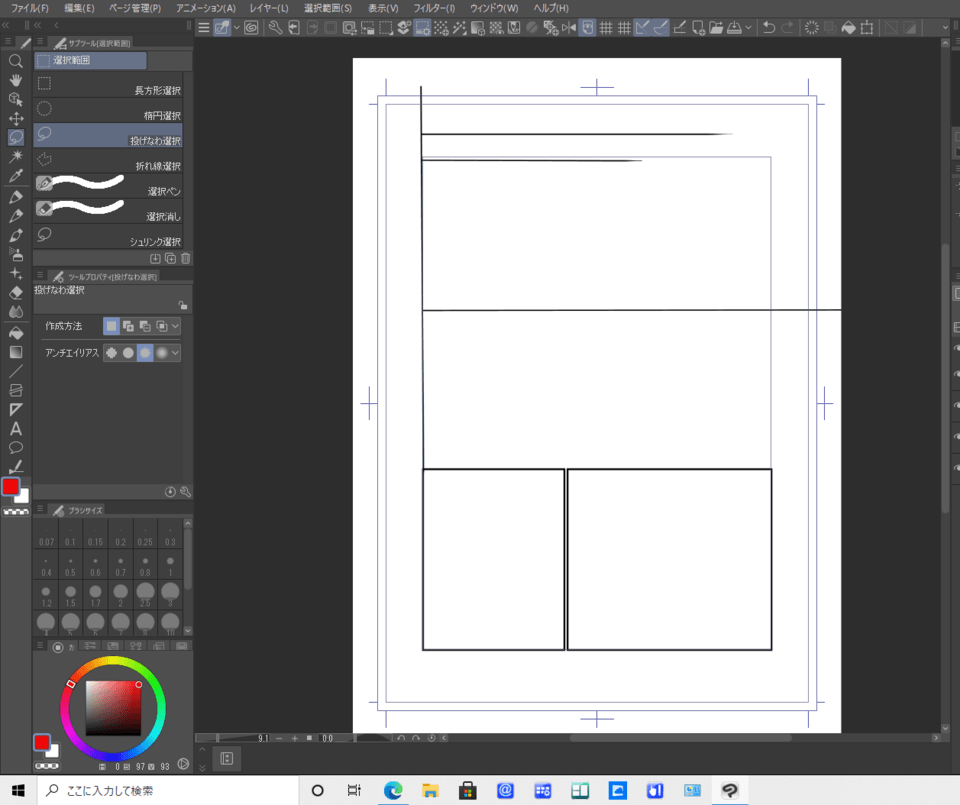
Task: Click the undo arrow in the toolbar
Action: (768, 28)
